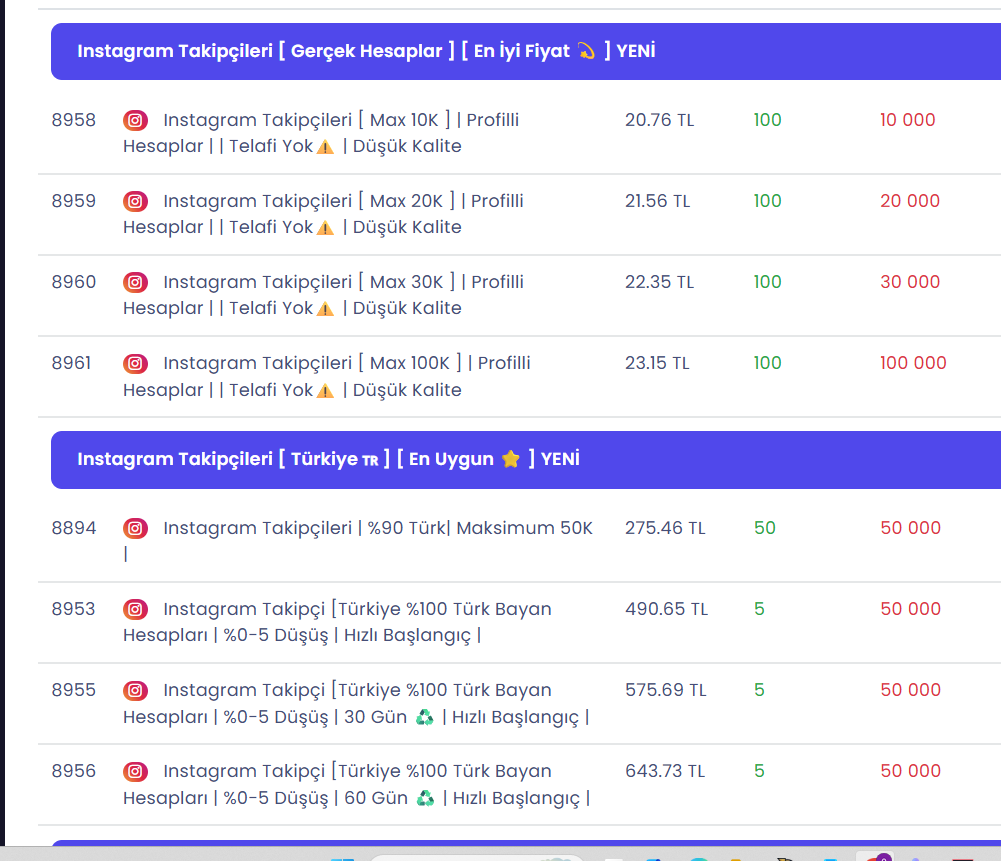Click shooting star emoji in Gerçek Hesaplar header
This screenshot has height=861, width=1001.
point(586,50)
